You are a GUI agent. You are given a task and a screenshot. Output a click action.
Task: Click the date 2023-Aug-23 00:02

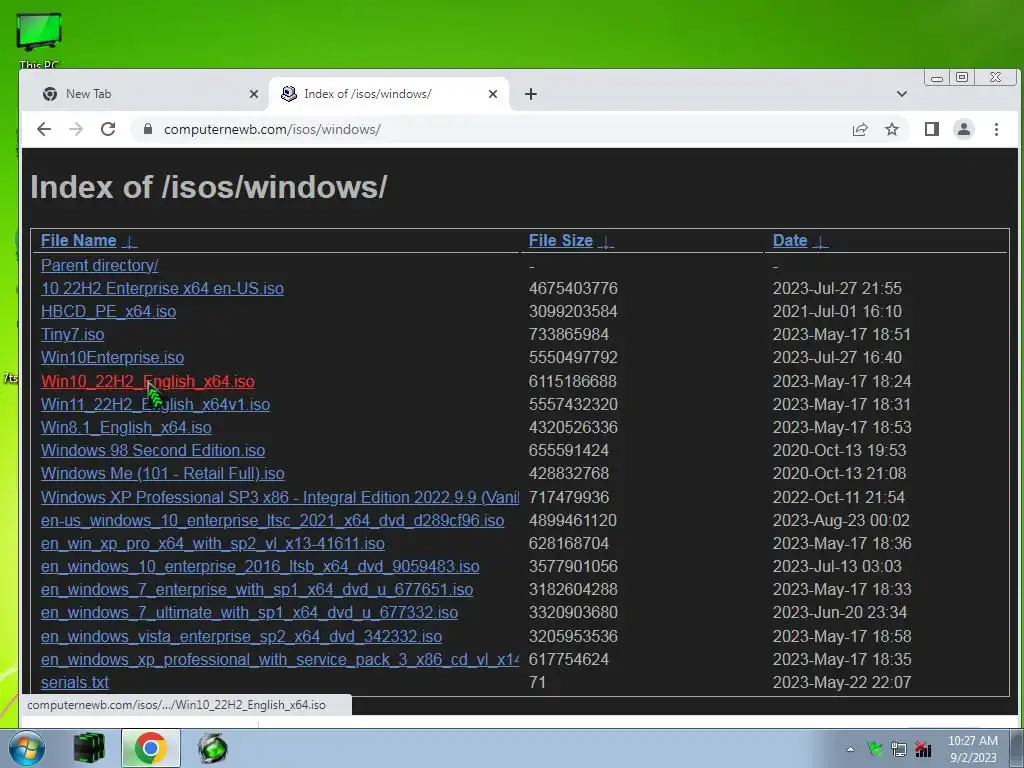(841, 520)
